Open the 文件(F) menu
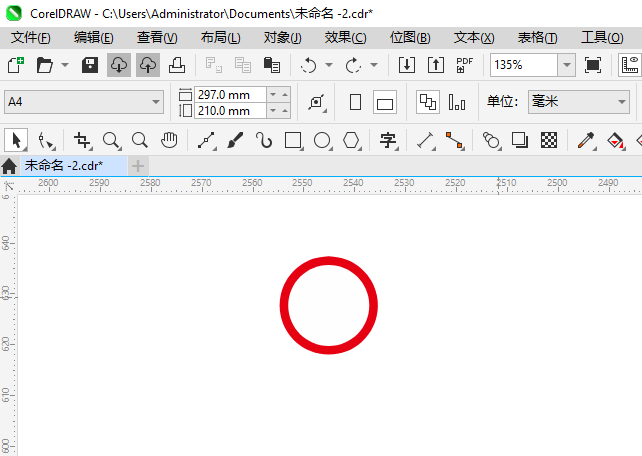The image size is (642, 456). point(30,38)
